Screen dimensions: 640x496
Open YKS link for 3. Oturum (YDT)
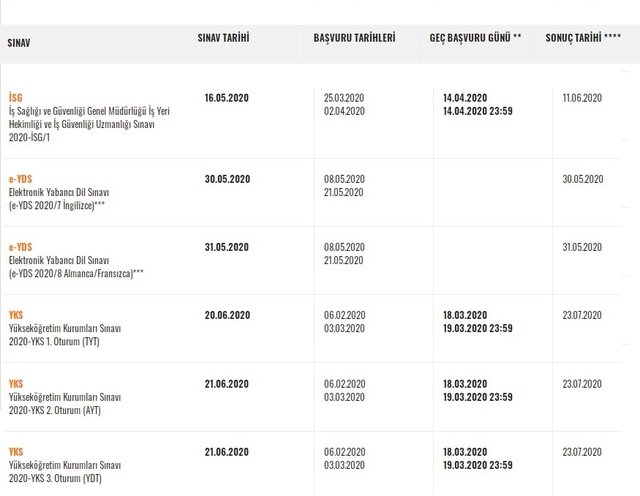point(15,451)
